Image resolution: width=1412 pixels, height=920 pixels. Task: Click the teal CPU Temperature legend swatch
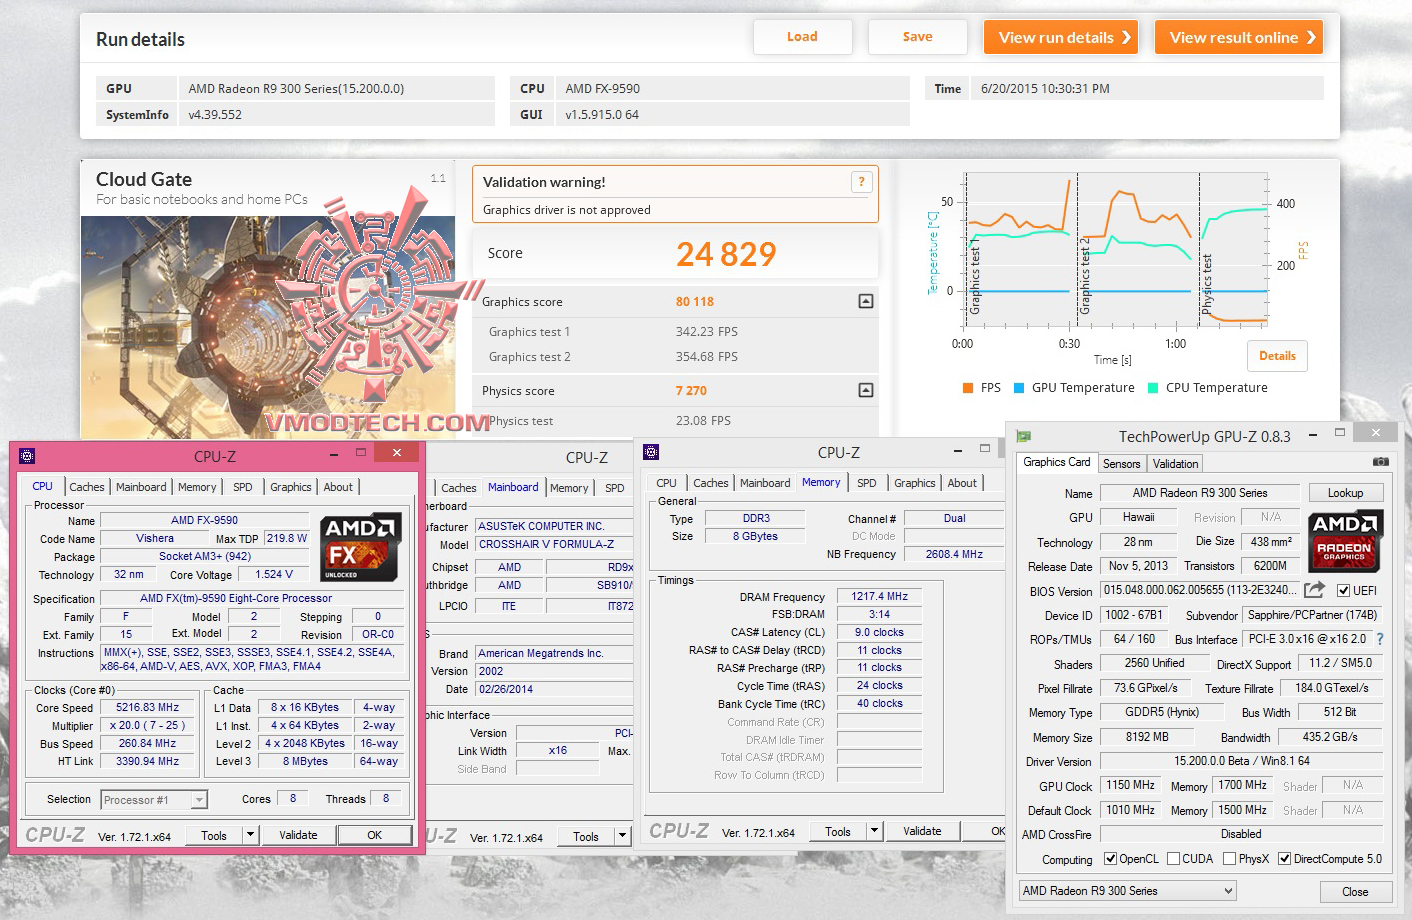pyautogui.click(x=1153, y=388)
